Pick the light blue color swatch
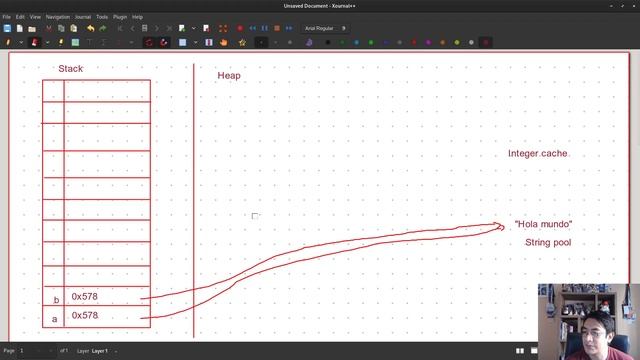The width and height of the screenshot is (640, 360). point(356,42)
